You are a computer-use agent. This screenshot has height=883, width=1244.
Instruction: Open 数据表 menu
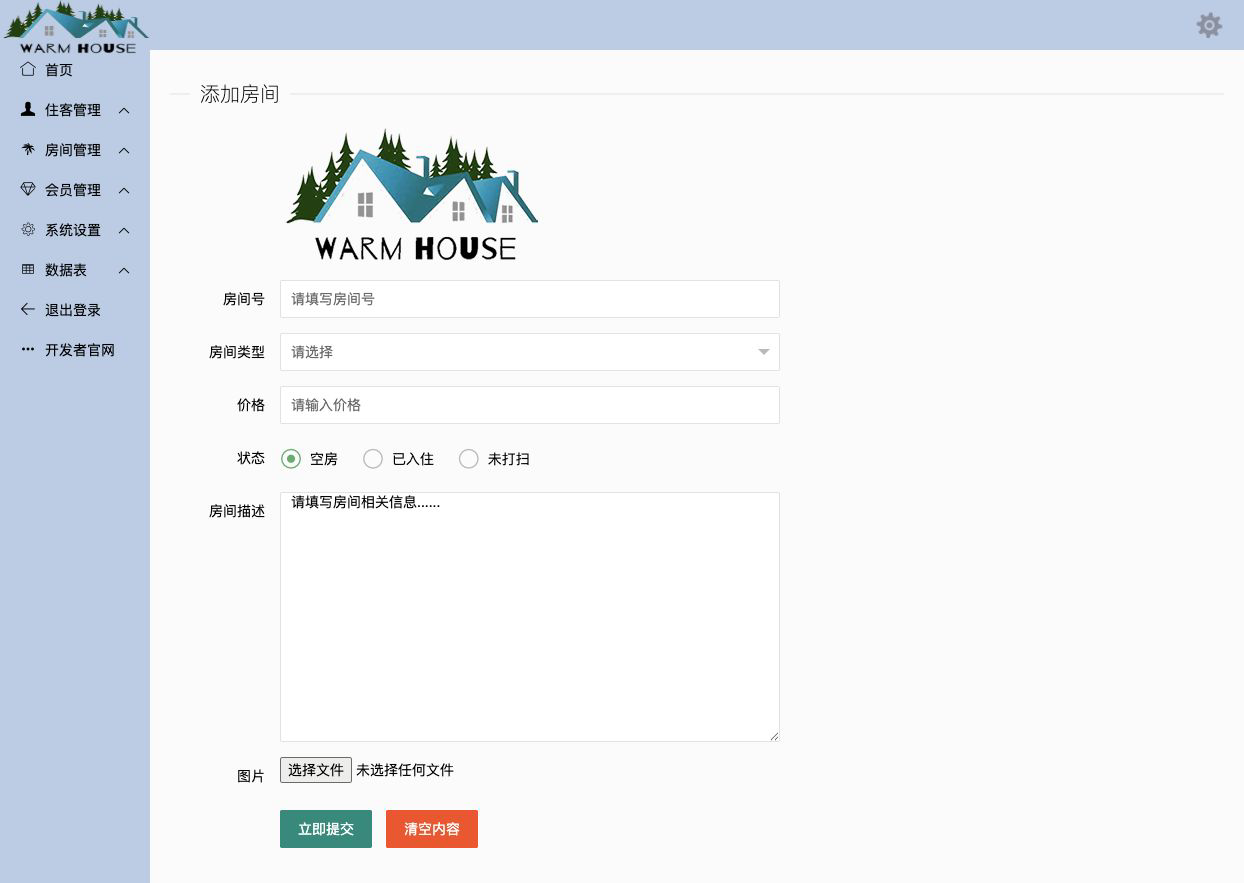click(x=75, y=270)
